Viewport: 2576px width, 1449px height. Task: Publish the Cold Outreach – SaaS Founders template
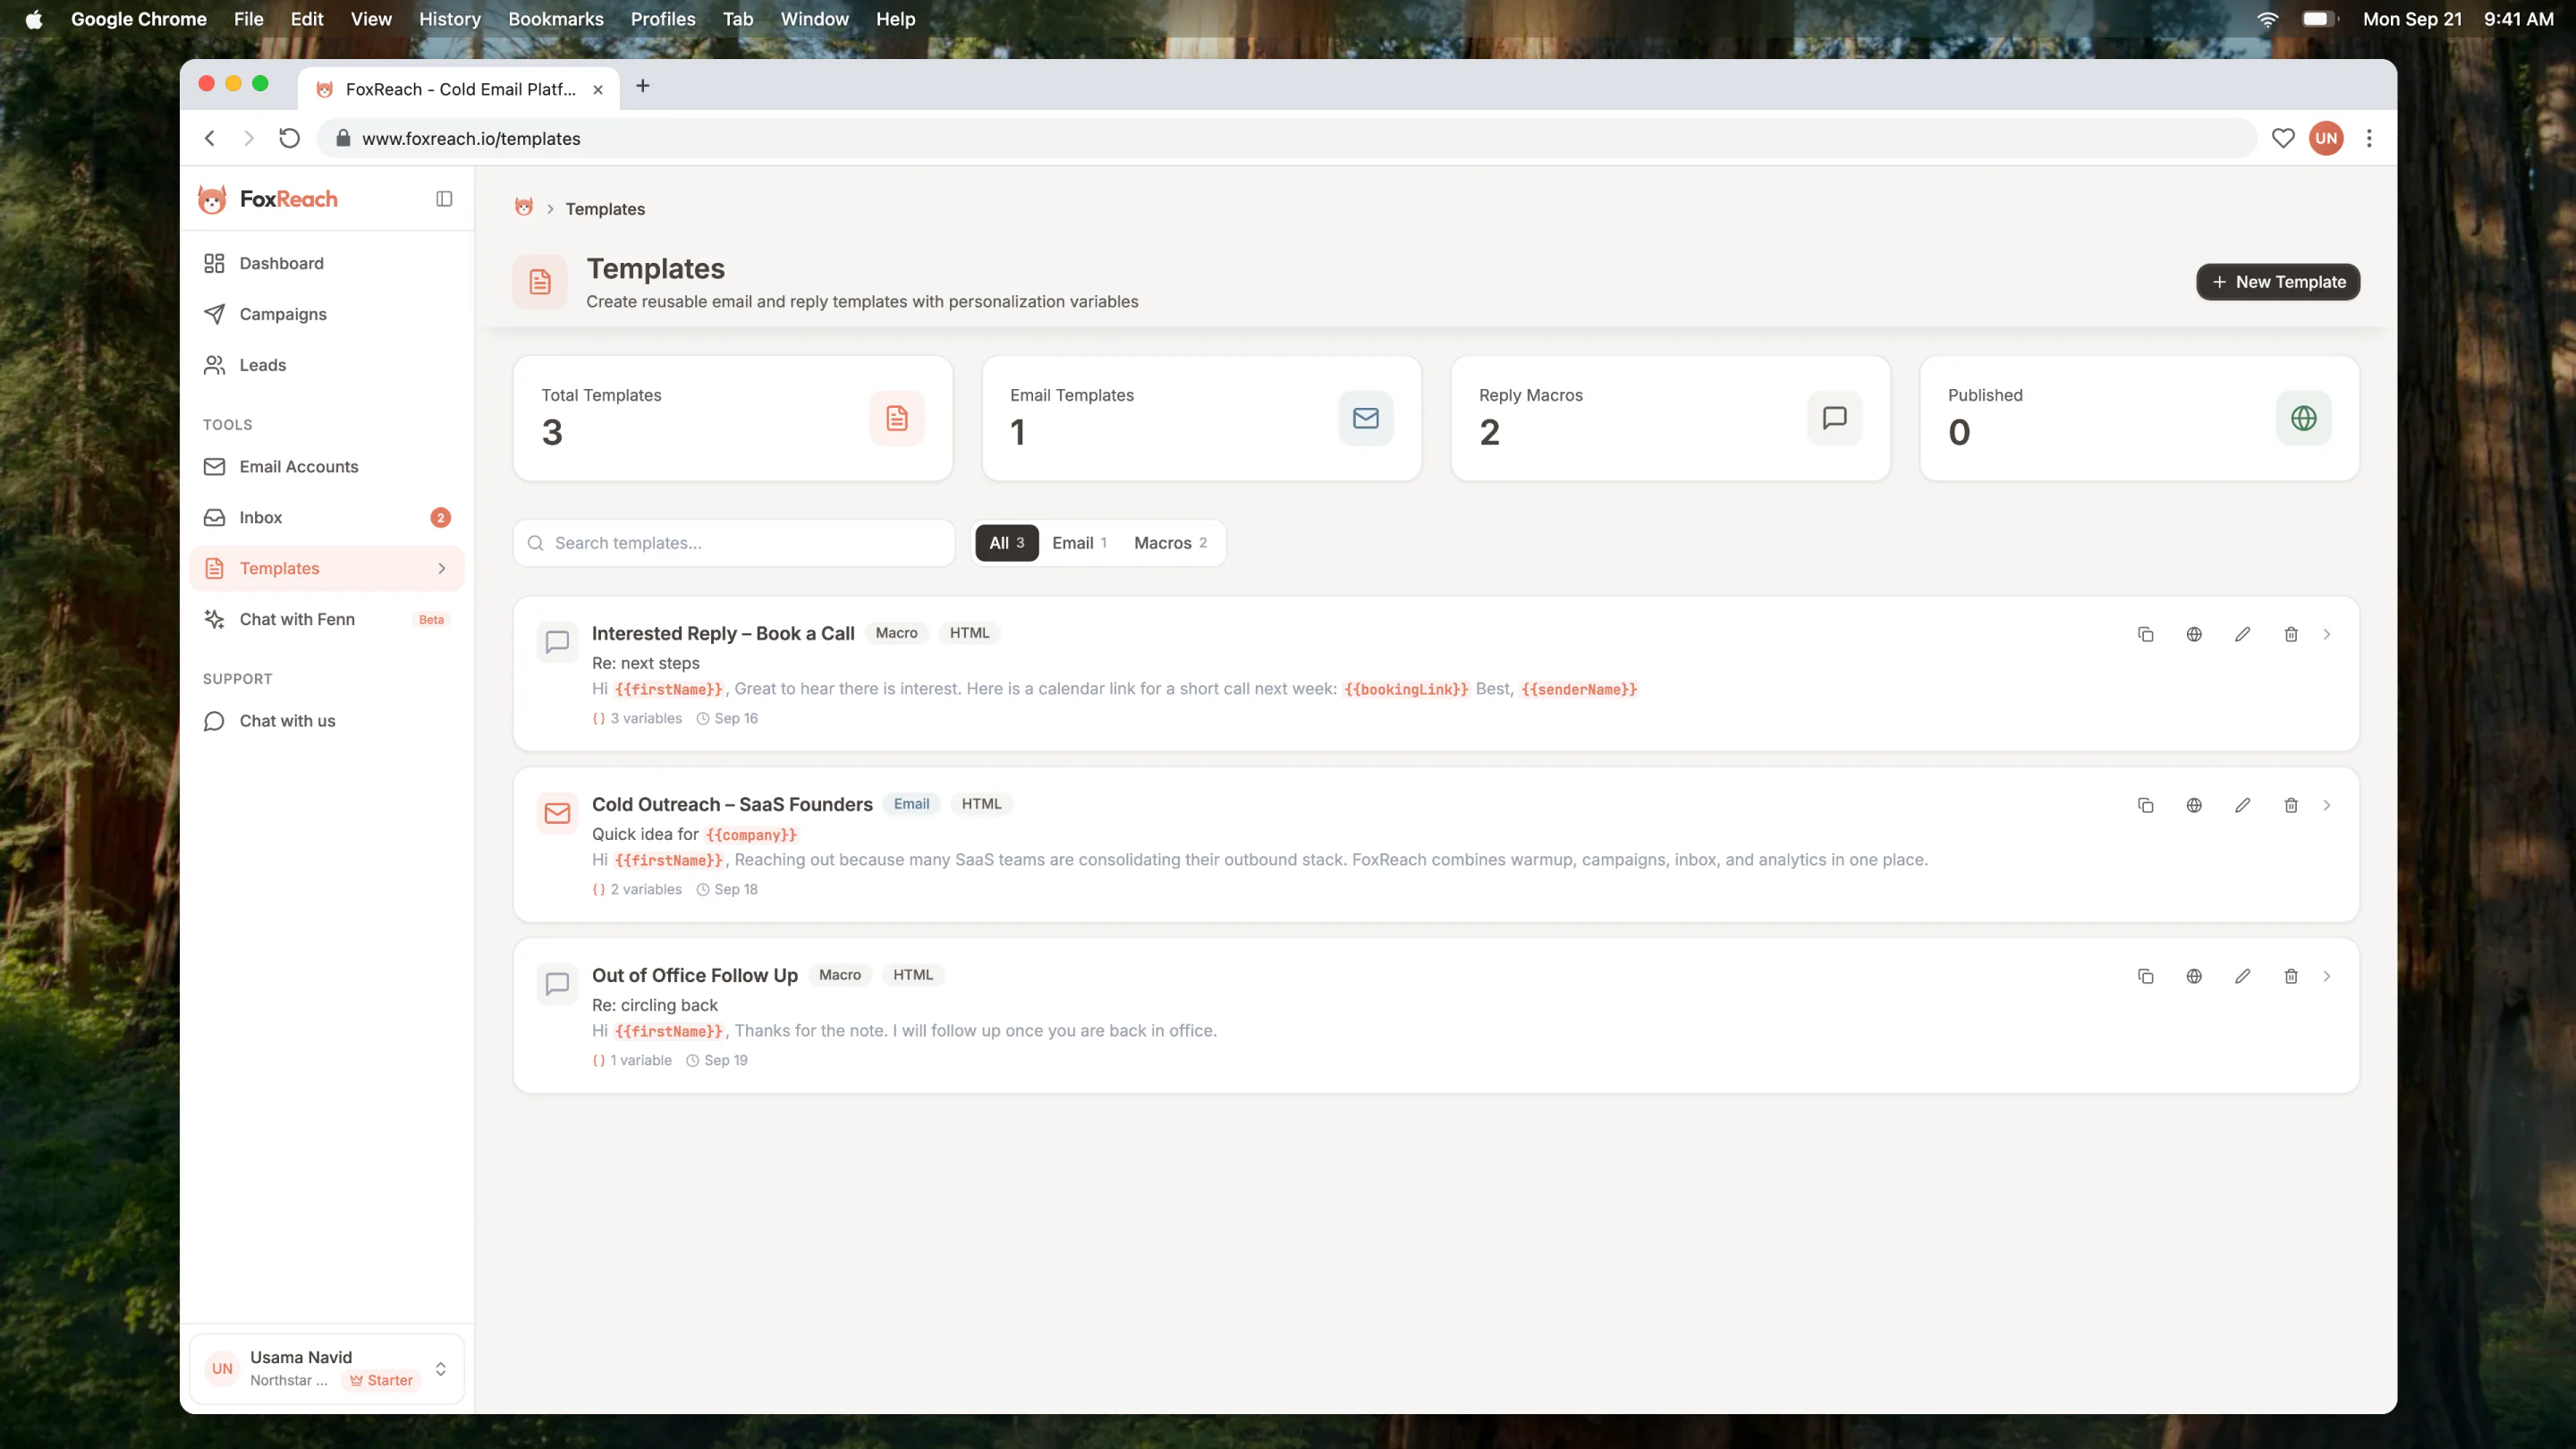pyautogui.click(x=2194, y=806)
